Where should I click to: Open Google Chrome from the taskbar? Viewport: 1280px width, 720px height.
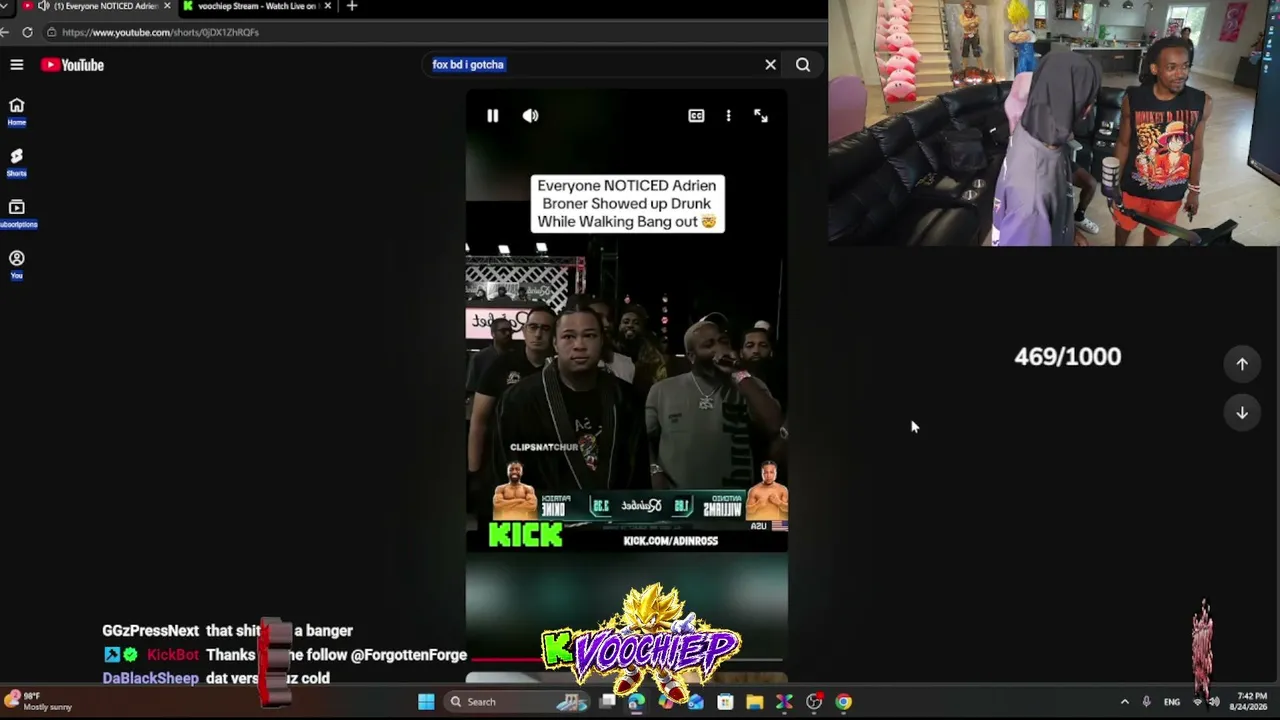click(844, 702)
